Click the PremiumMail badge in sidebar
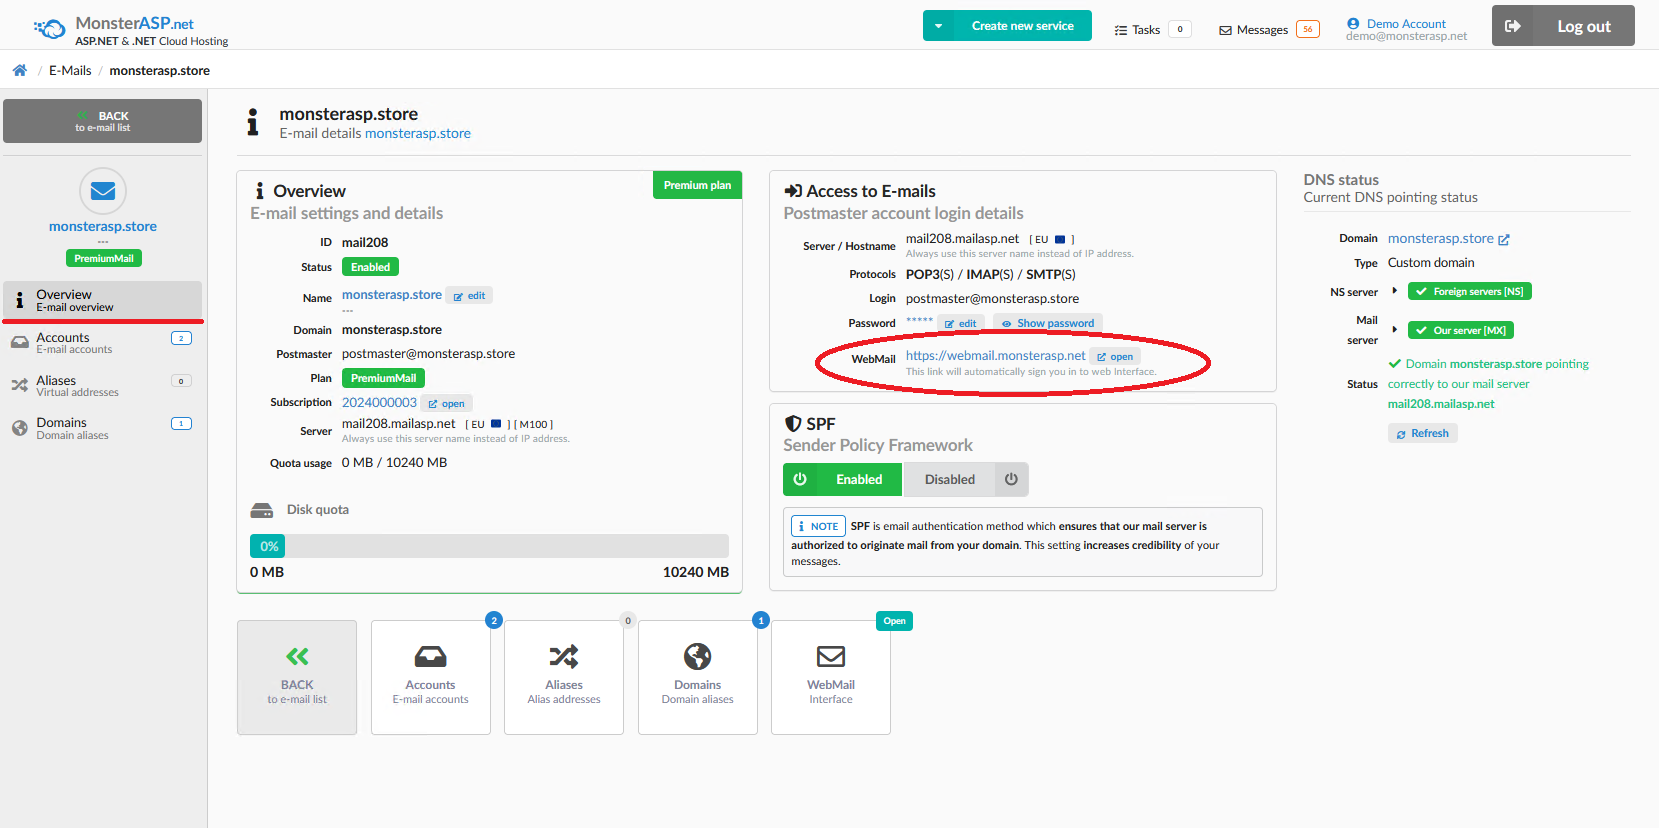The height and width of the screenshot is (828, 1659). [104, 258]
